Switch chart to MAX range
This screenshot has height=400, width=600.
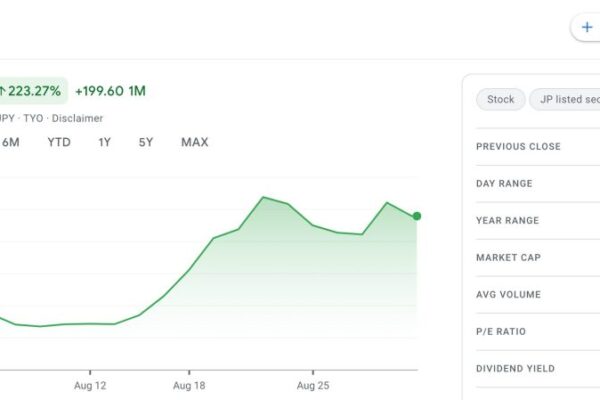[x=194, y=142]
